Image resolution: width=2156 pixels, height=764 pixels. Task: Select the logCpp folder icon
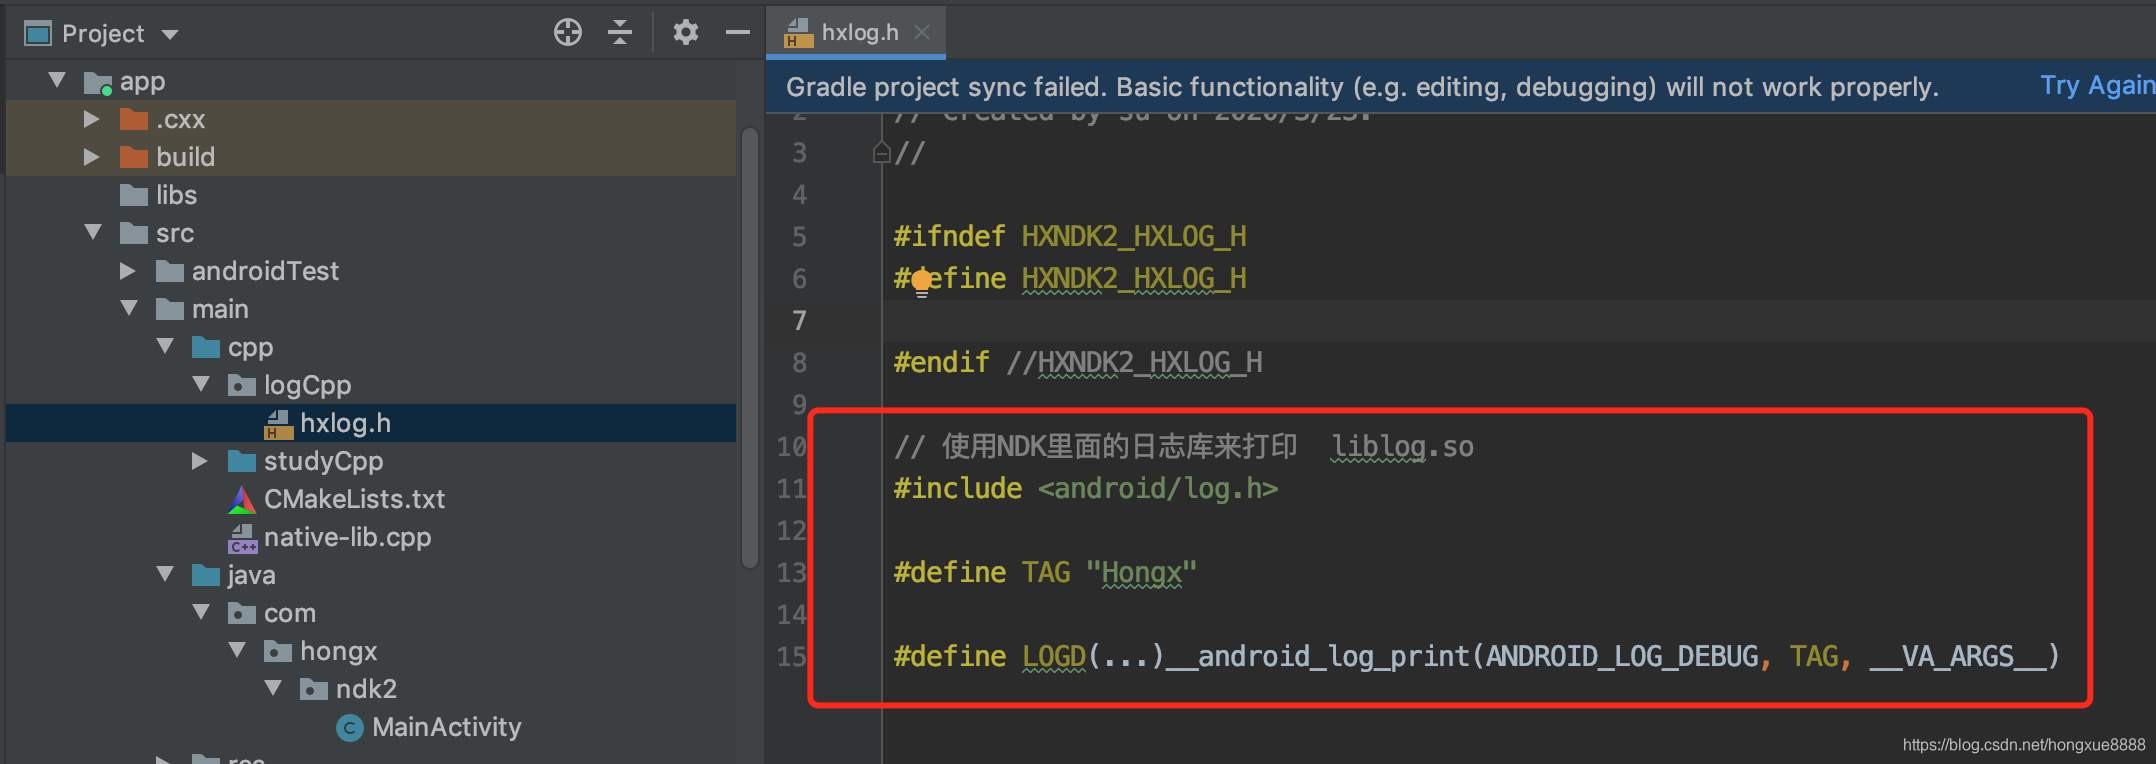coord(242,386)
